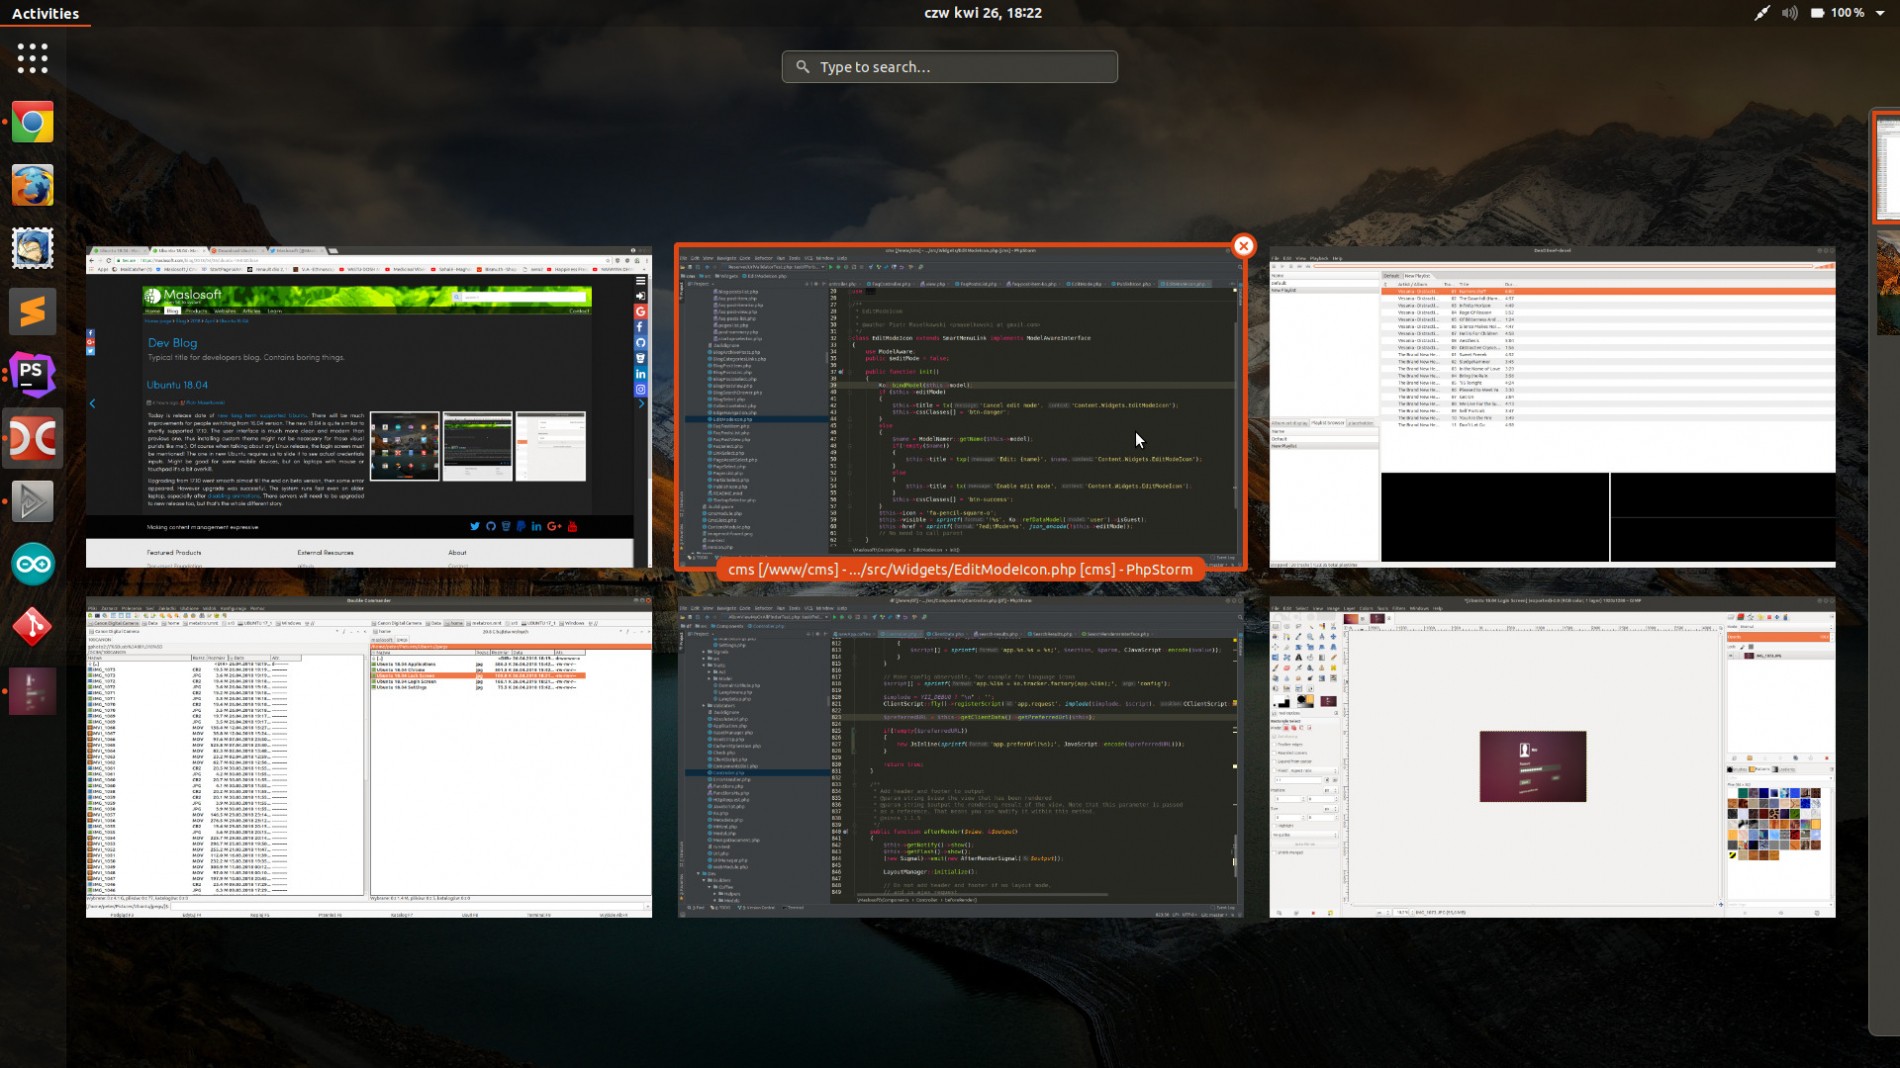Click the Facebook icon on the Maslosoft blog sidebar
Screen dimensions: 1900x1068
[640, 327]
